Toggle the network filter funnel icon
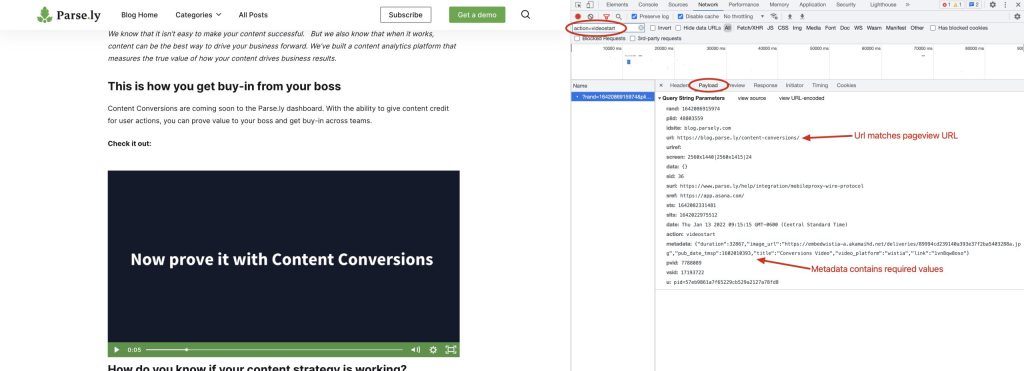 tap(606, 16)
